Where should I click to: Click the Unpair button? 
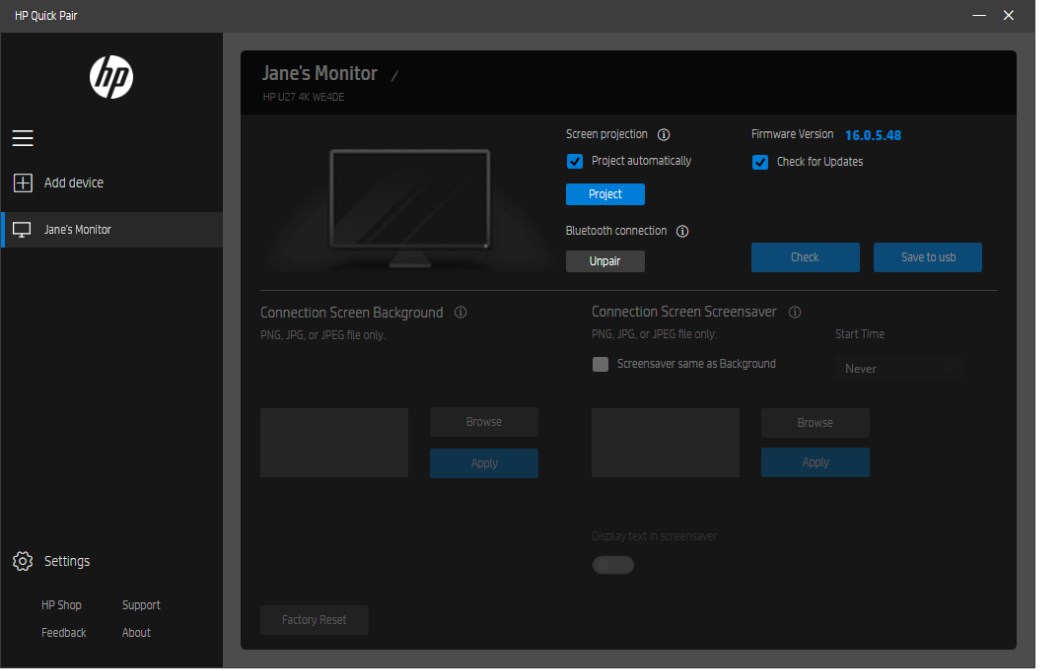coord(606,262)
